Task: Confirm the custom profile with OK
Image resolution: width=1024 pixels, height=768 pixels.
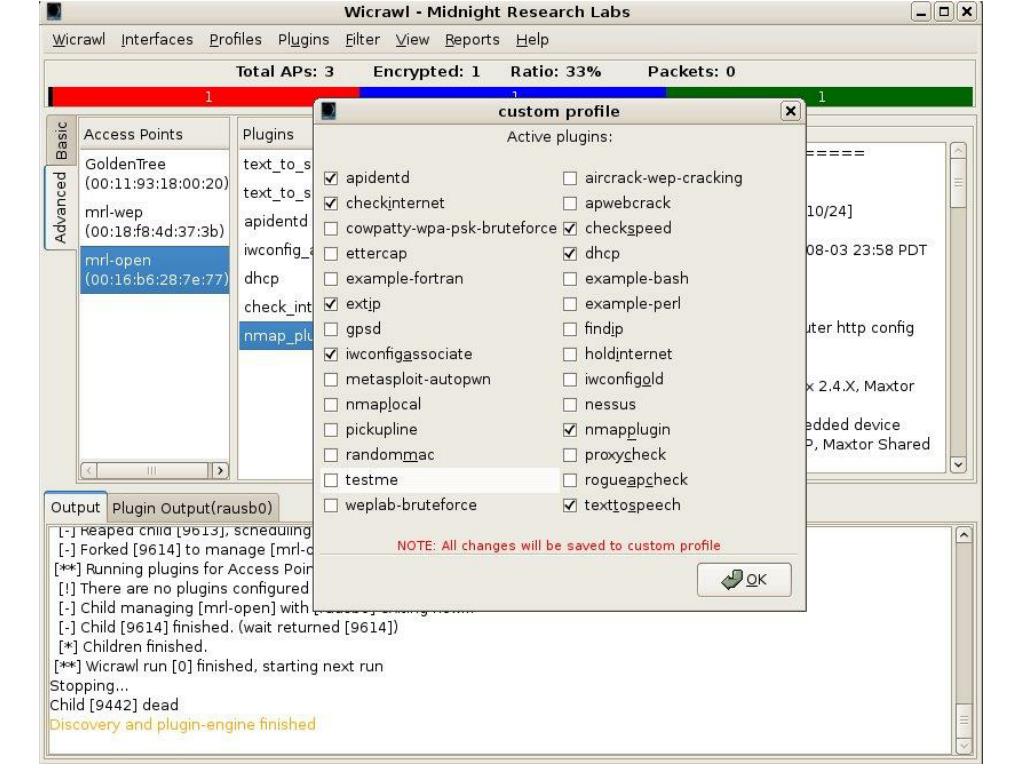Action: [x=744, y=580]
